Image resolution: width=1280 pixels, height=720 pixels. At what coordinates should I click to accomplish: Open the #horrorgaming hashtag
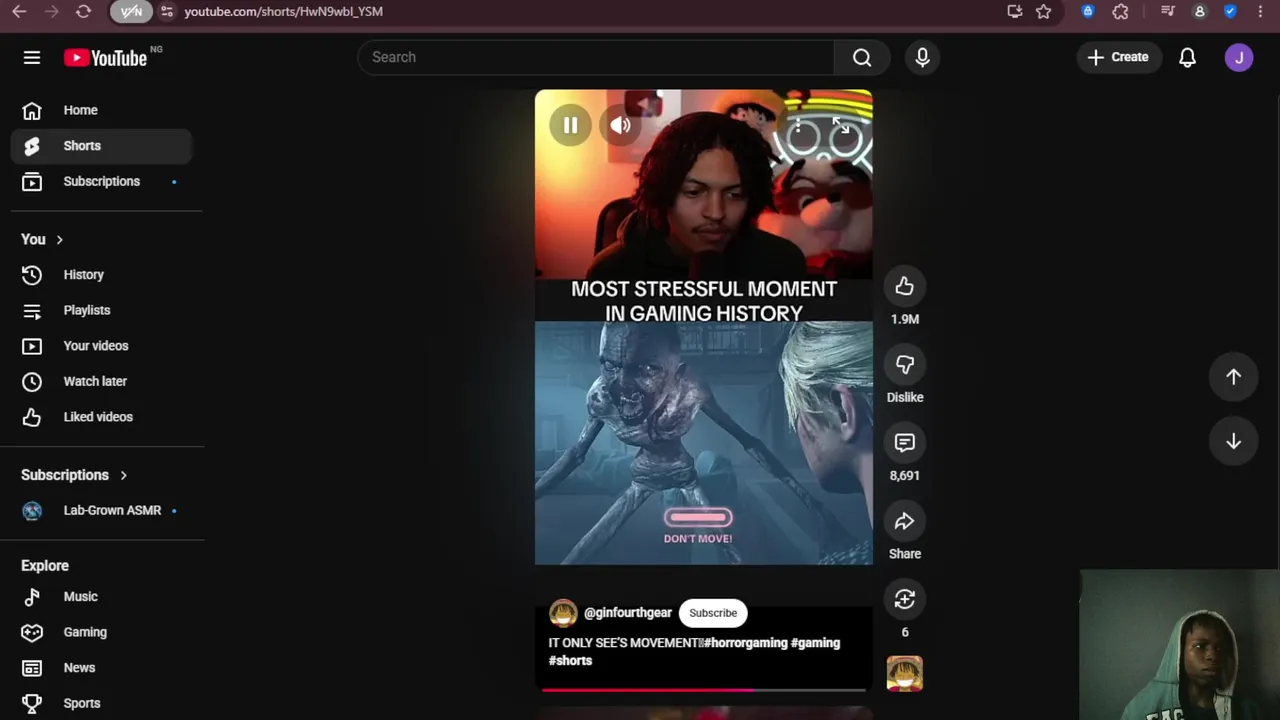click(745, 643)
